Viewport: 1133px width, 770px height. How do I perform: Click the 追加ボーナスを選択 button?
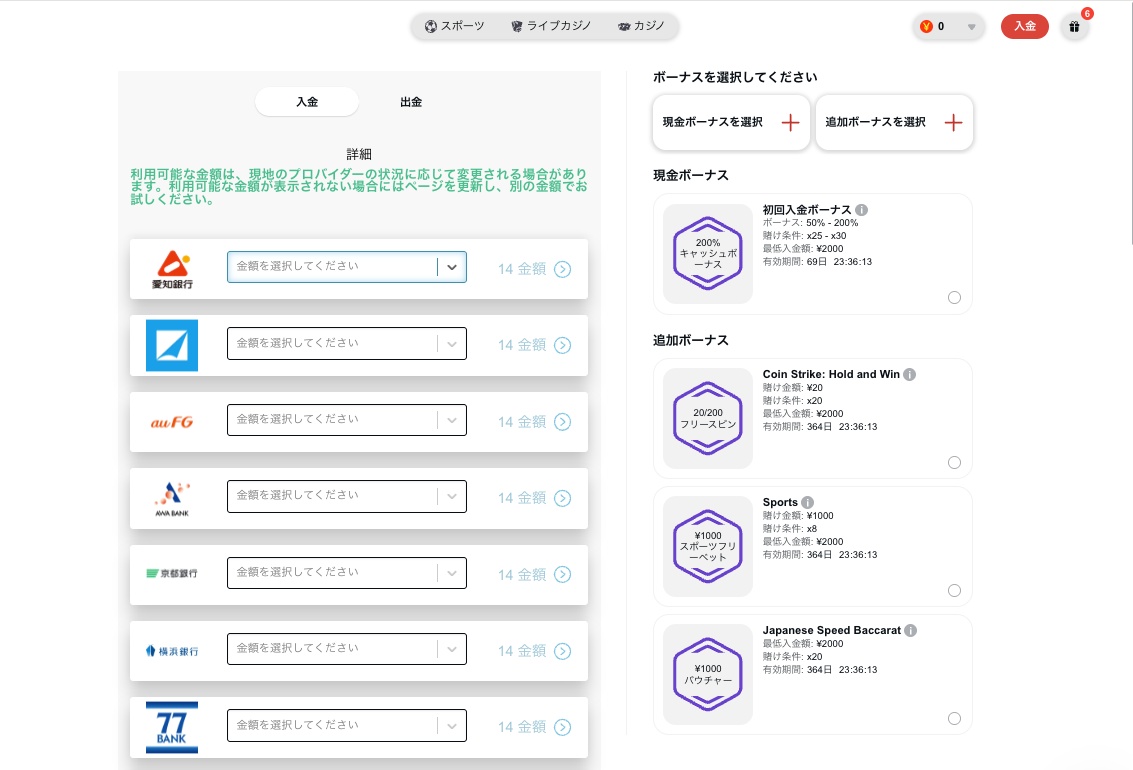coord(895,123)
